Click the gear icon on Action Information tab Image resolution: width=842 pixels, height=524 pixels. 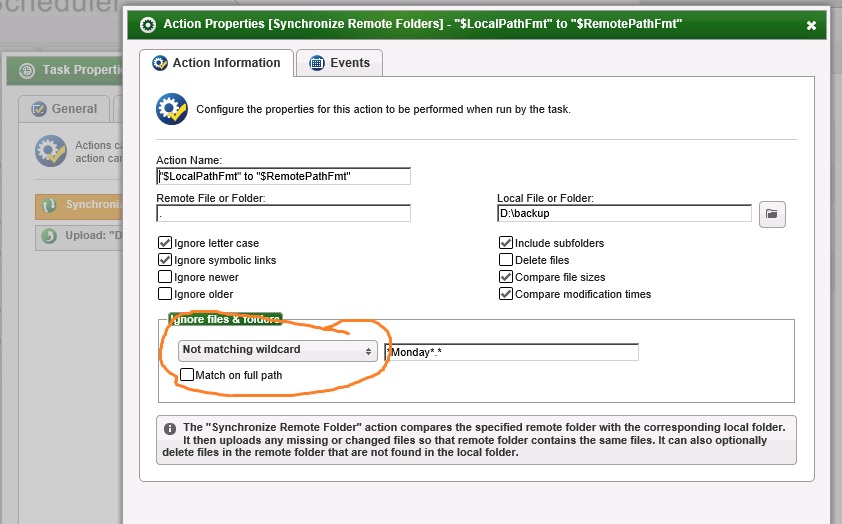coord(159,63)
